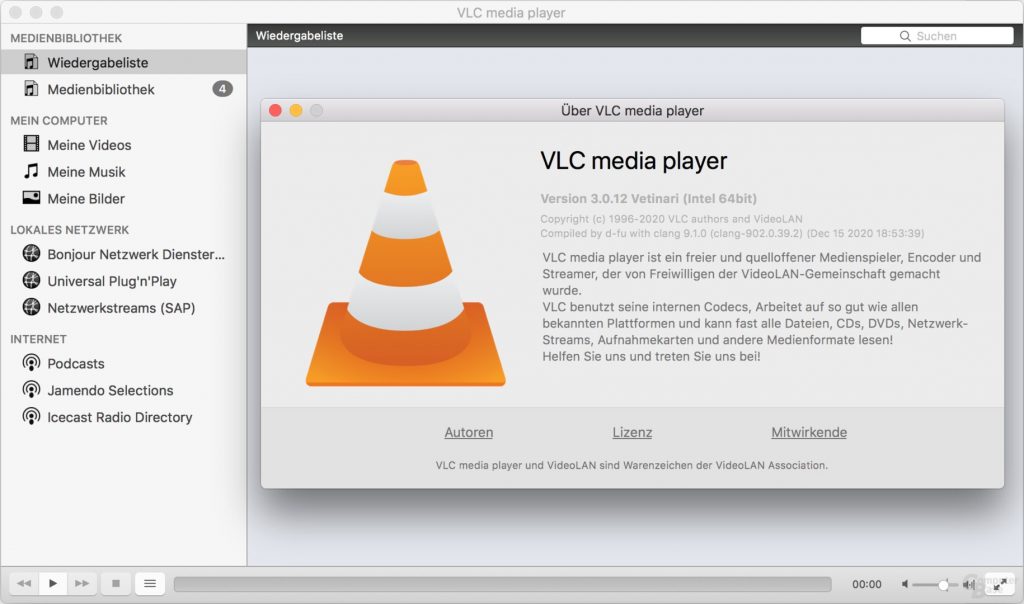
Task: Open the Wiedergabeliste playlist icon in sidebar
Action: 31,62
